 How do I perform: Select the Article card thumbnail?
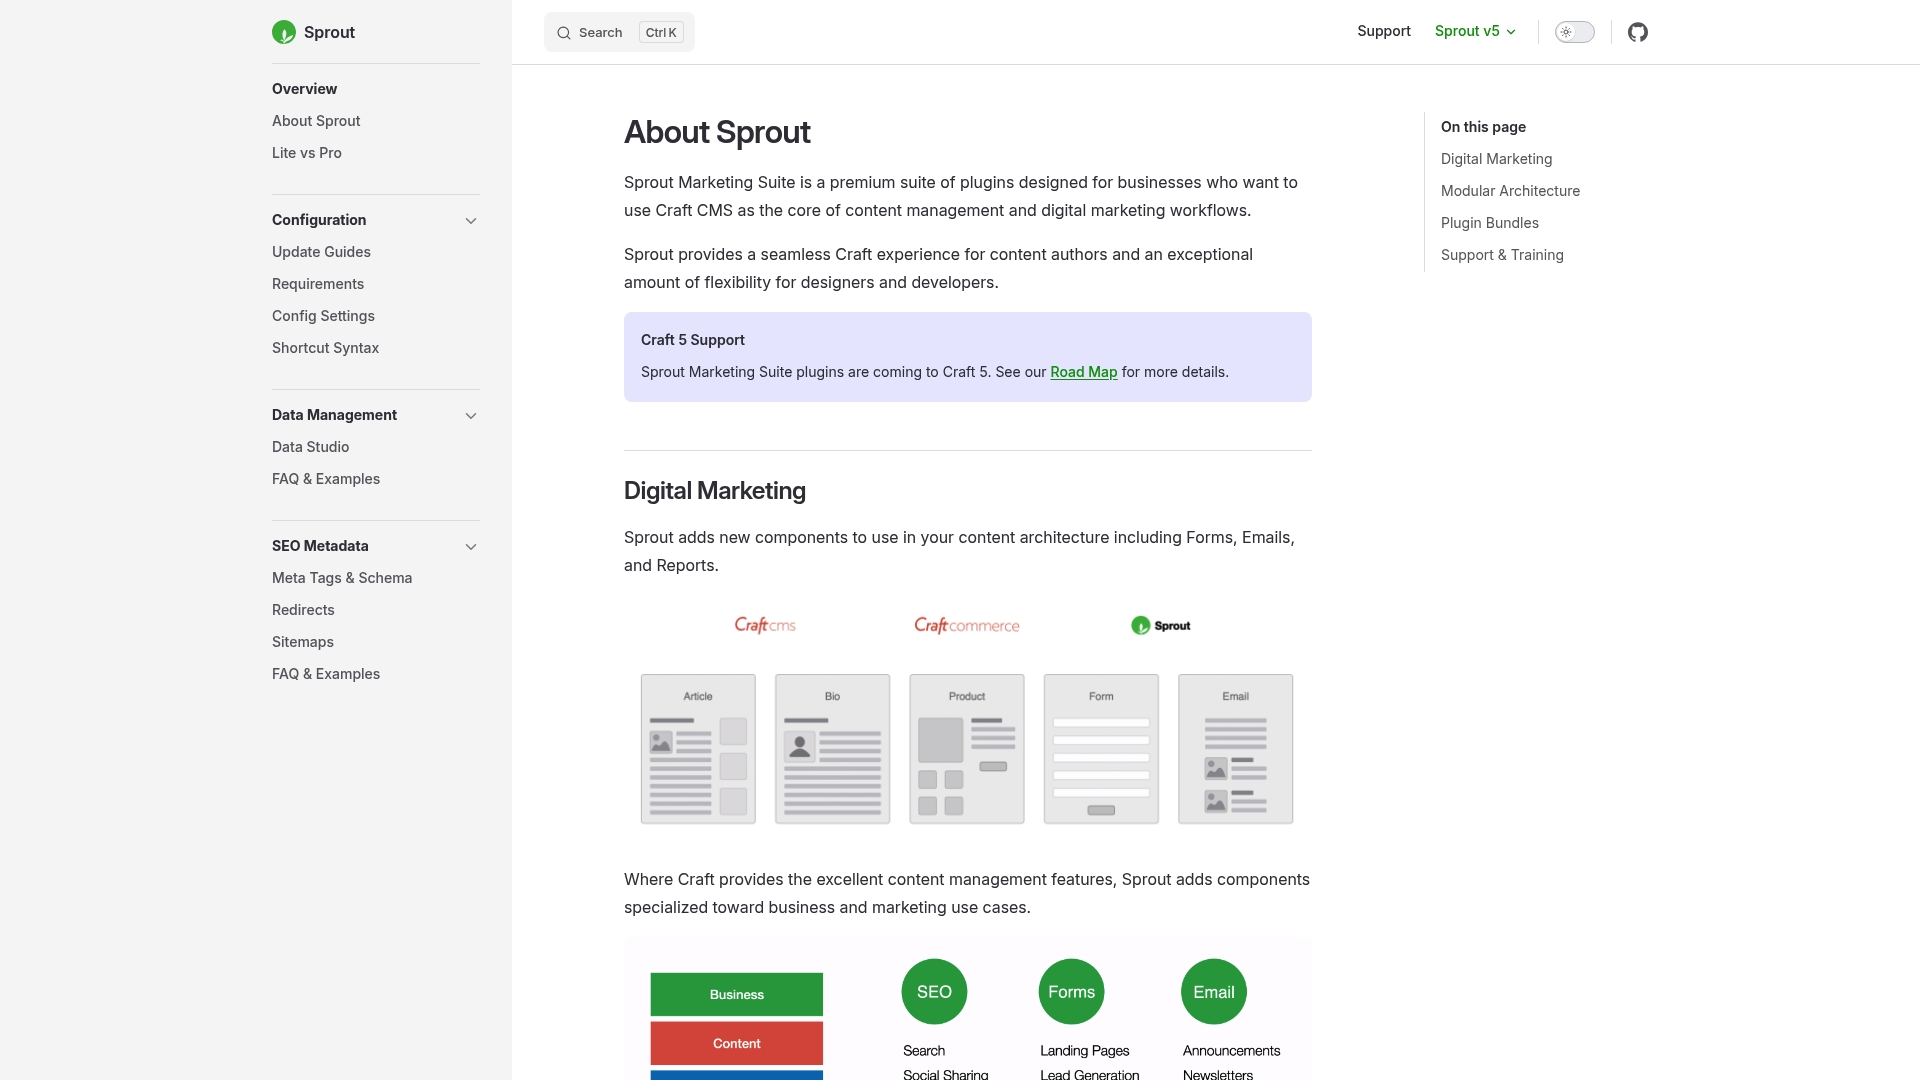pyautogui.click(x=697, y=748)
